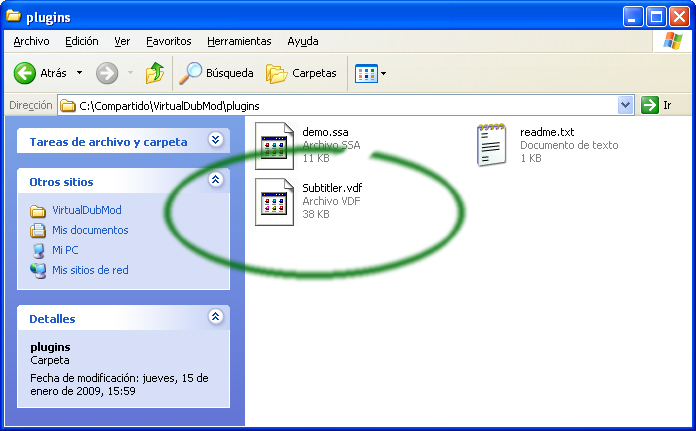Click the forward navigation arrow

pos(107,73)
